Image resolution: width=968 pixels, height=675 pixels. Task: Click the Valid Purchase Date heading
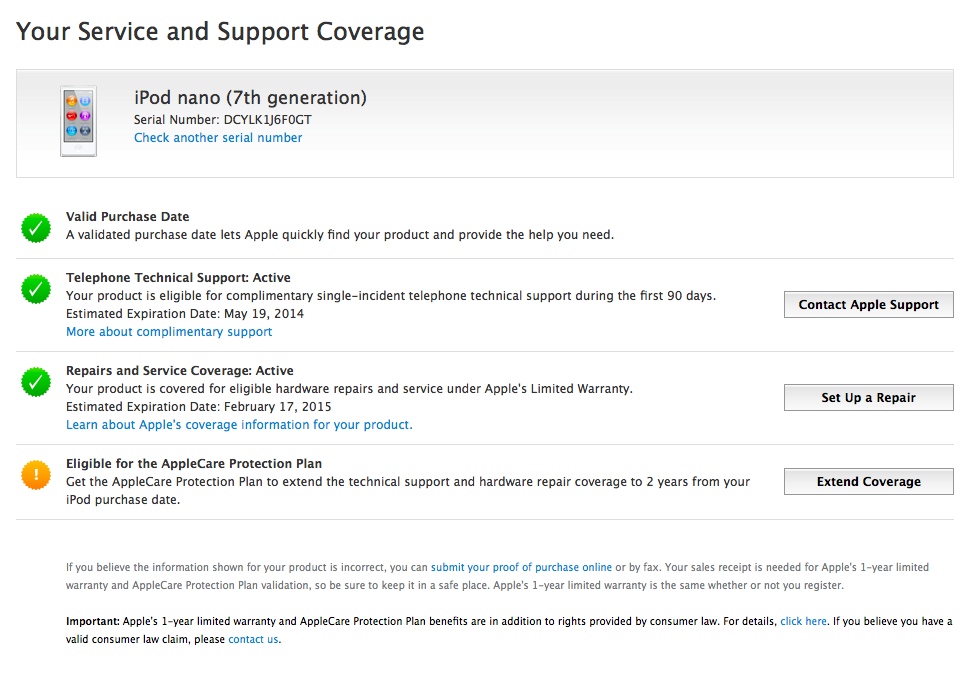tap(127, 217)
